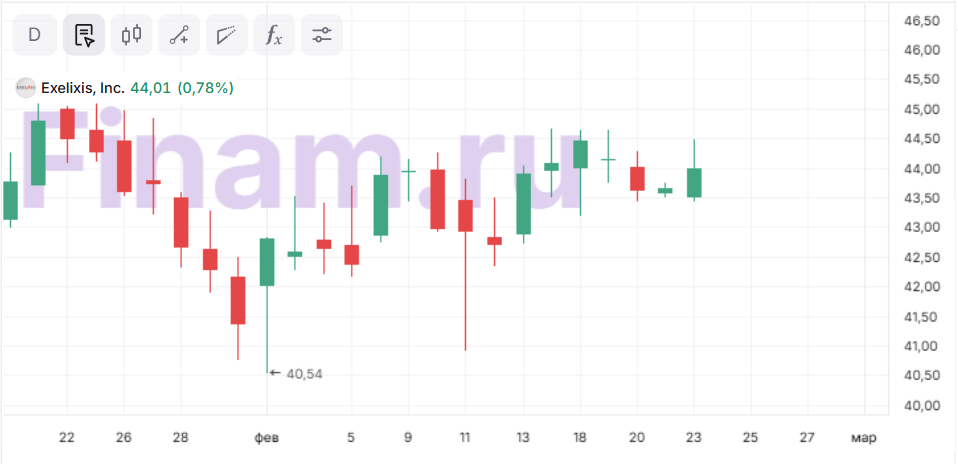Open chart settings sliders icon
The image size is (958, 464).
tap(321, 35)
